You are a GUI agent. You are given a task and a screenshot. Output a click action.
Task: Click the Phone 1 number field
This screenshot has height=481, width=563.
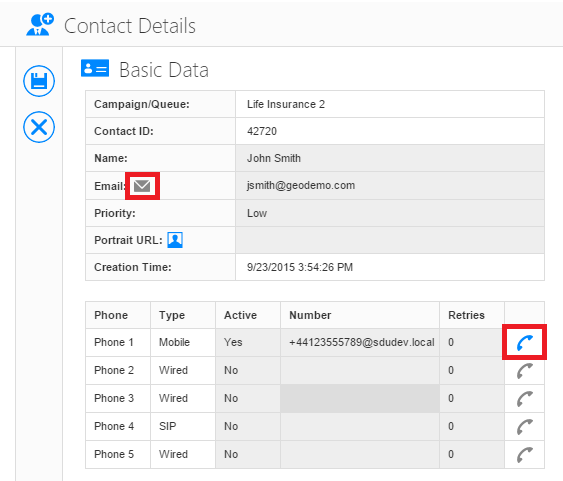(x=360, y=342)
